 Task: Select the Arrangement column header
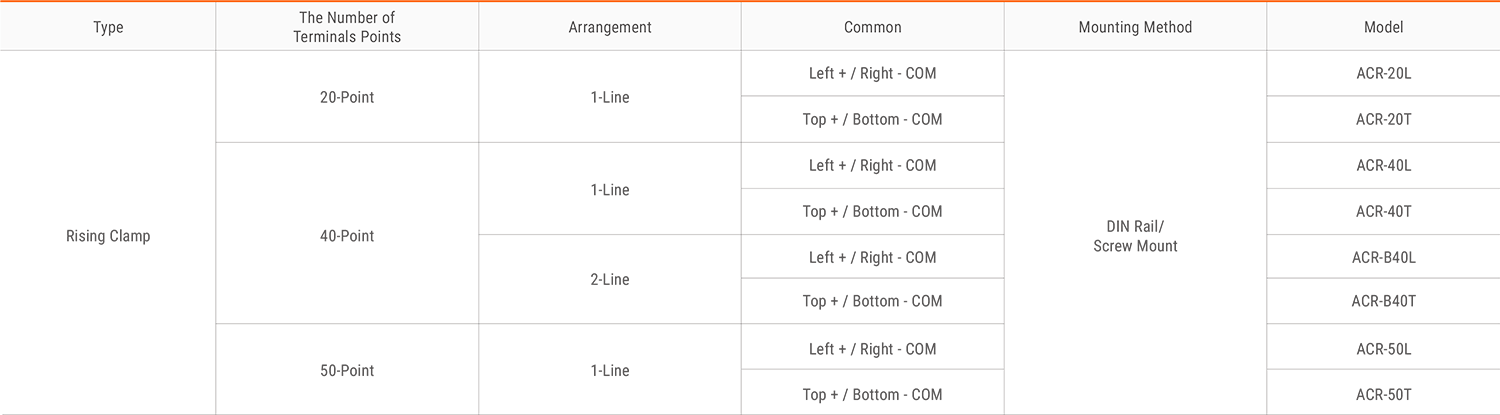(610, 27)
